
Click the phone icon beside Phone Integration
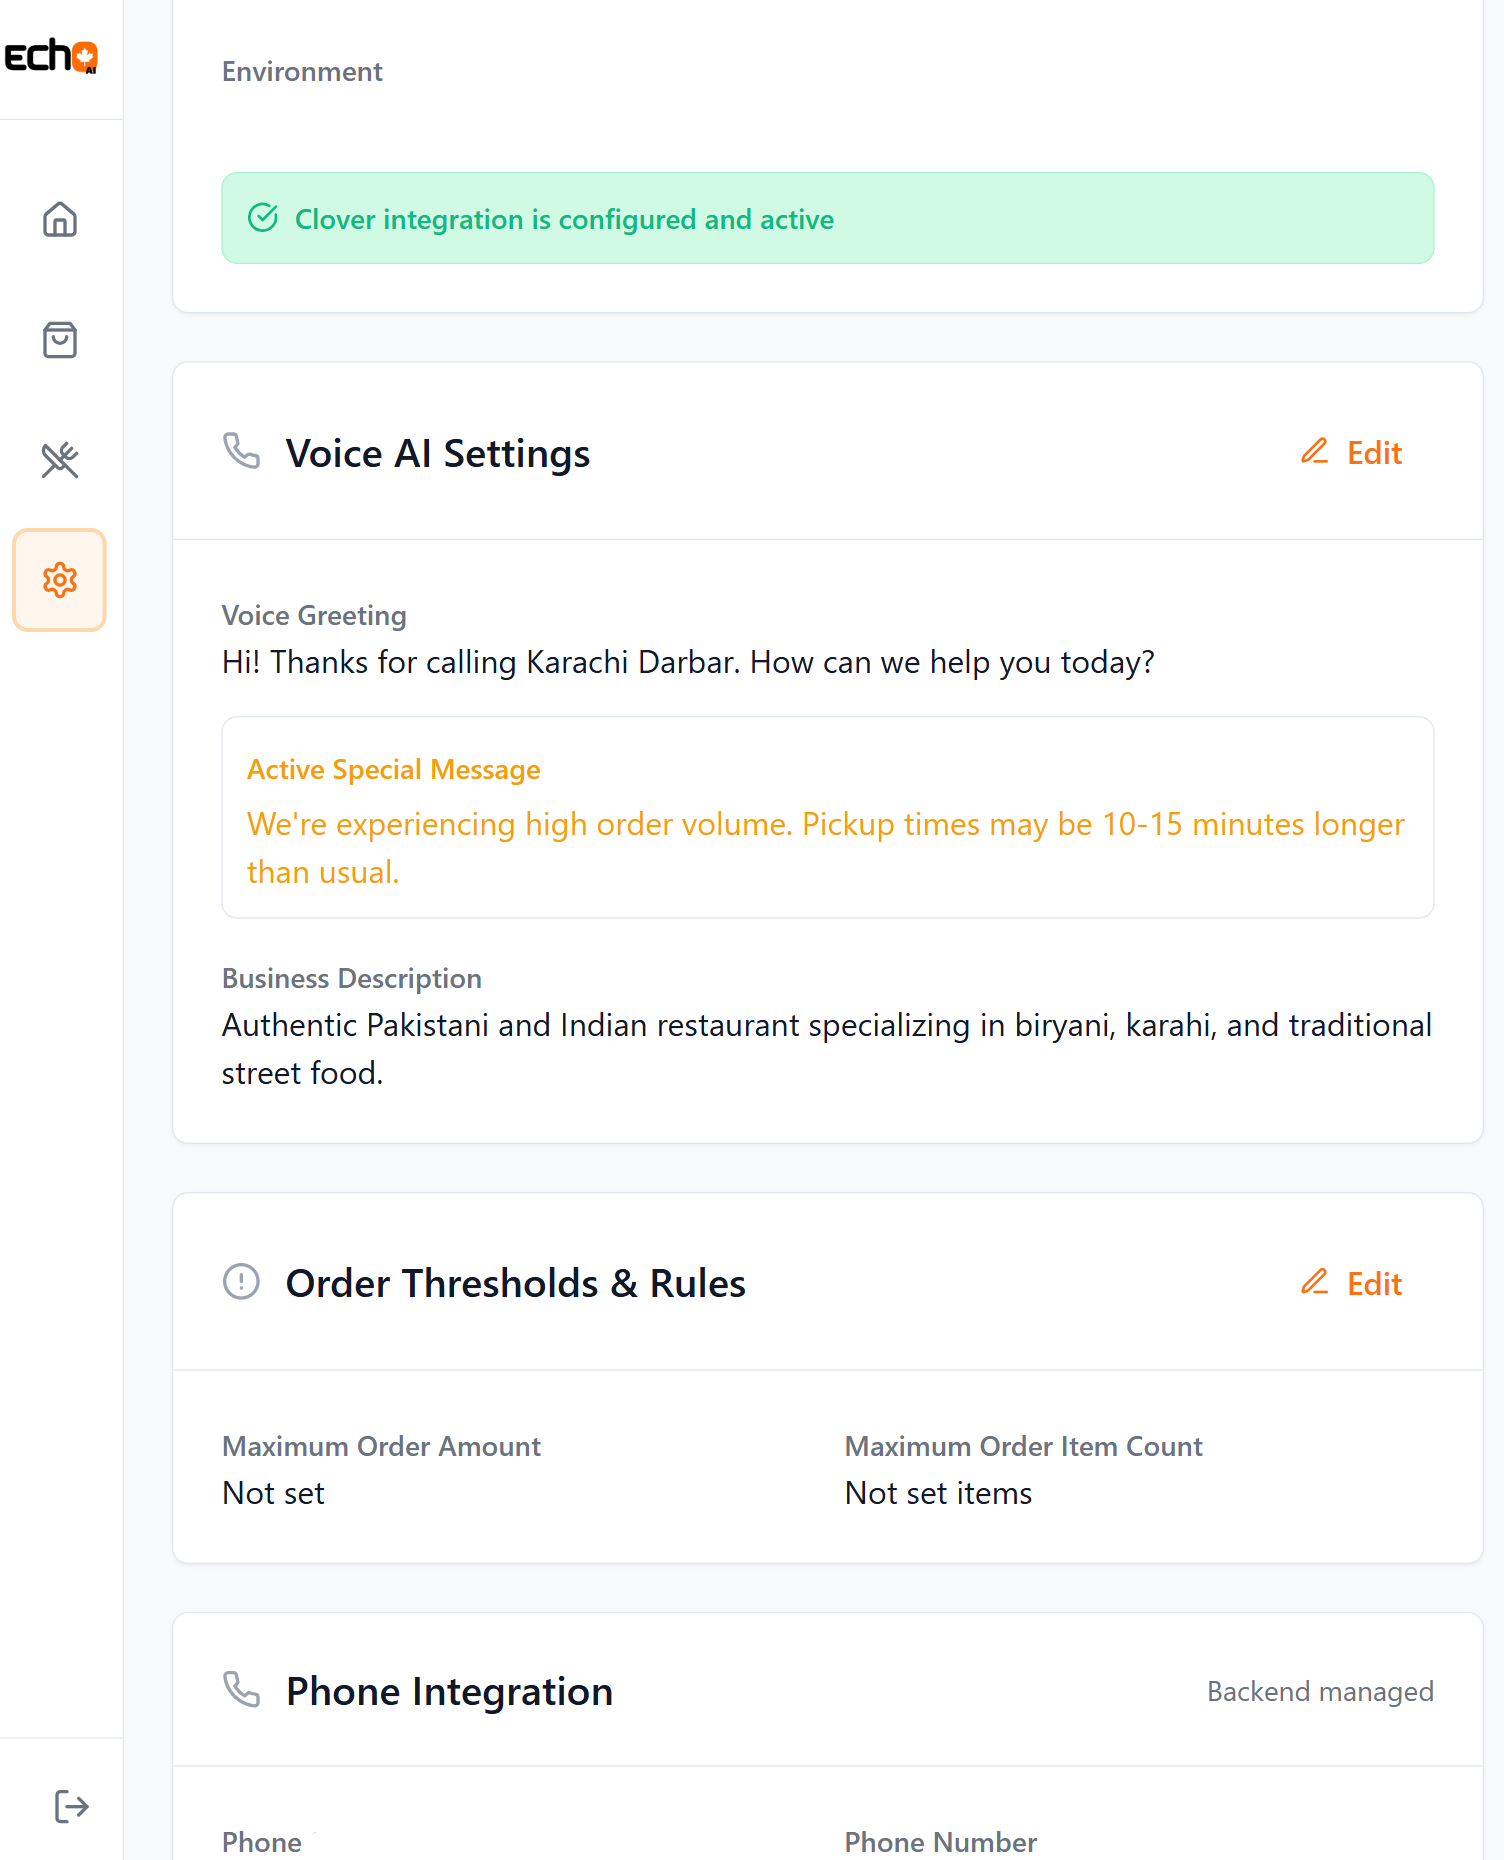[x=240, y=1691]
